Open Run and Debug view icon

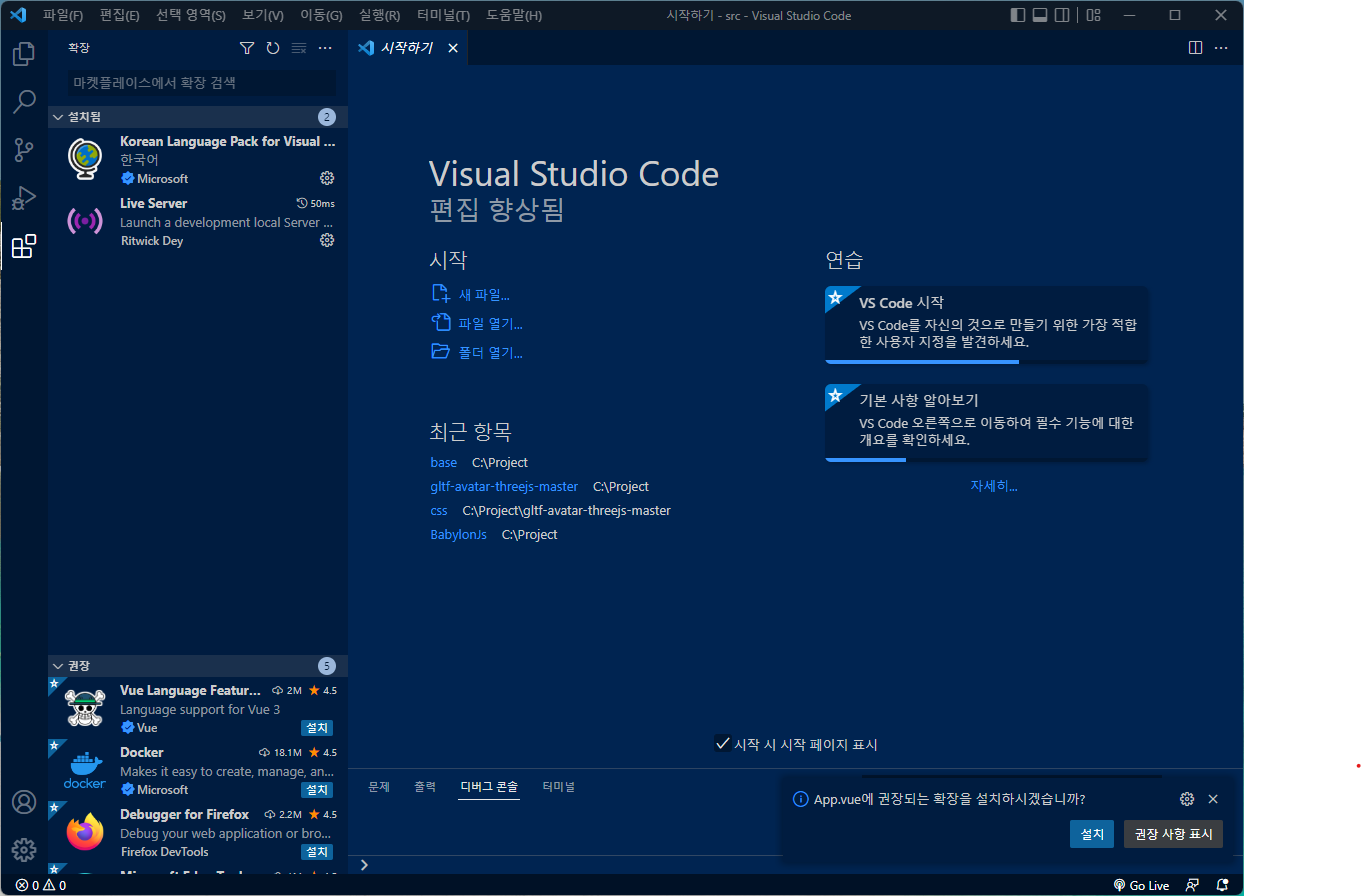tap(24, 198)
